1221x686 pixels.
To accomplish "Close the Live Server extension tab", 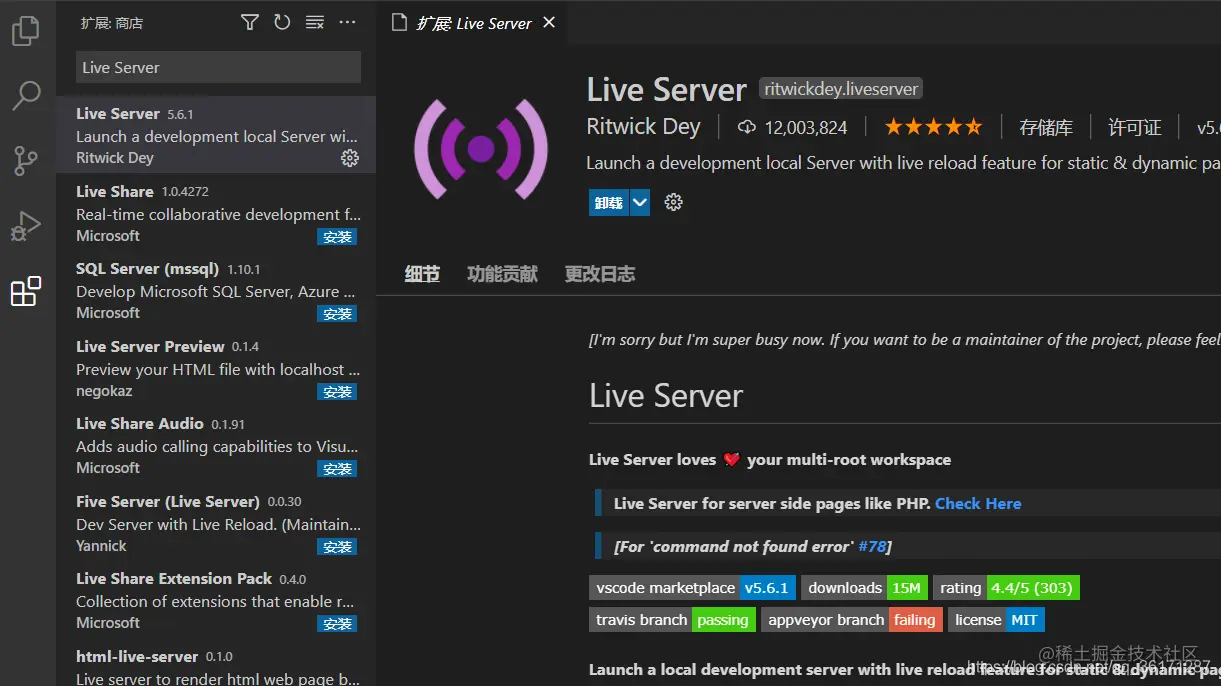I will 549,22.
